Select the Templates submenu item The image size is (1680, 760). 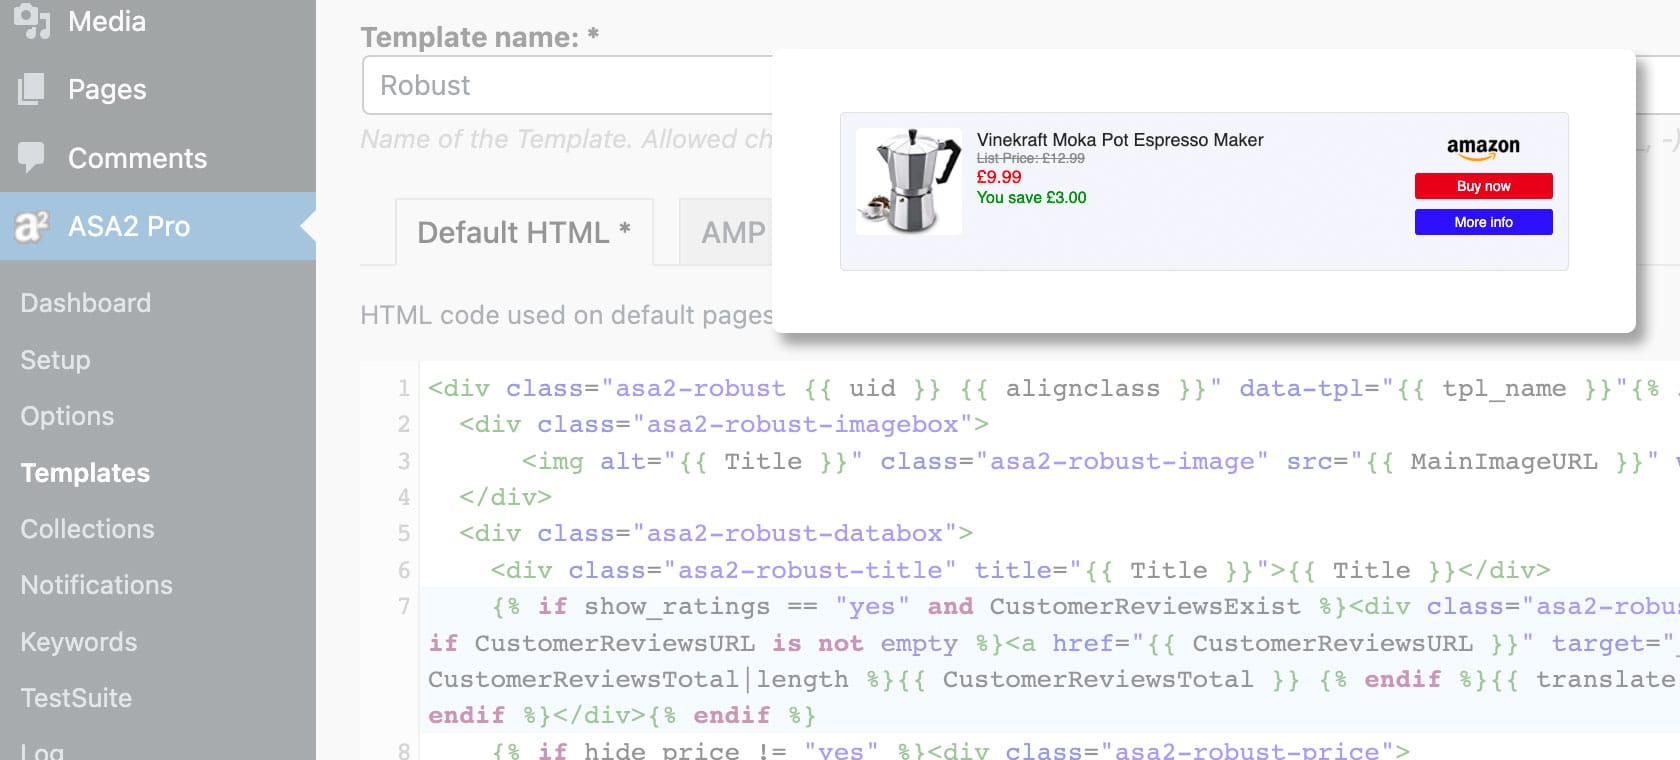(85, 473)
